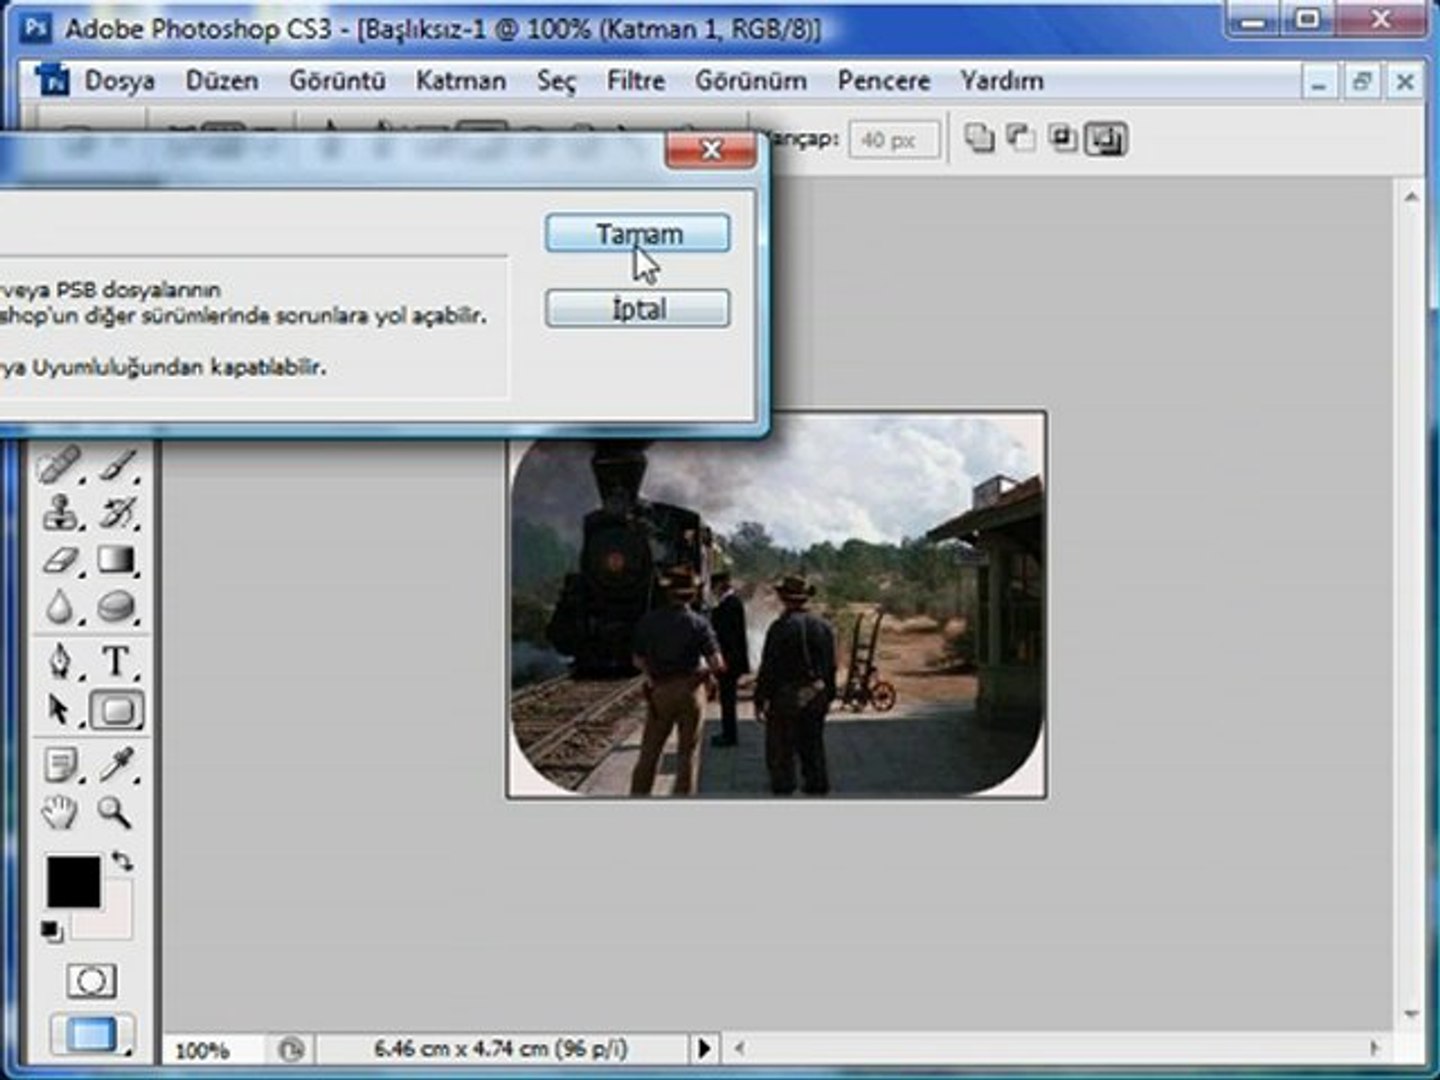This screenshot has width=1440, height=1080.
Task: Restore the document window size
Action: (1361, 83)
